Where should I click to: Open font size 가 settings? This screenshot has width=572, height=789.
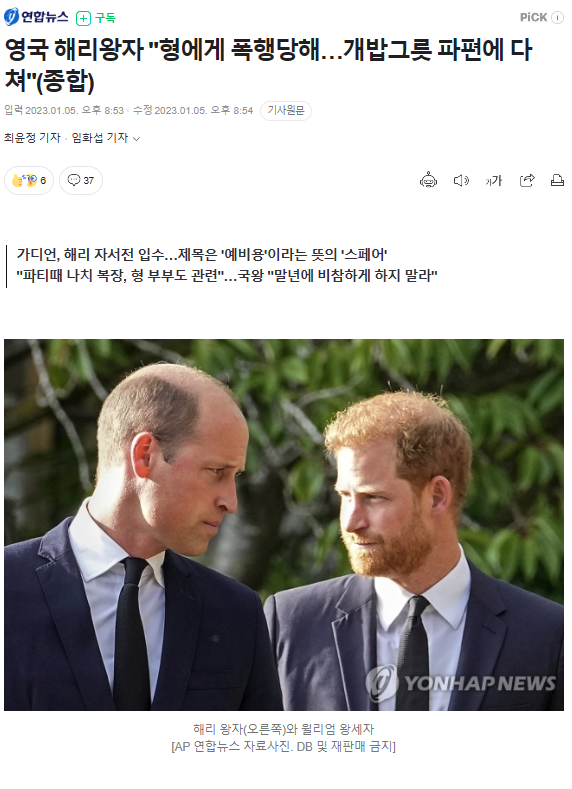(494, 180)
